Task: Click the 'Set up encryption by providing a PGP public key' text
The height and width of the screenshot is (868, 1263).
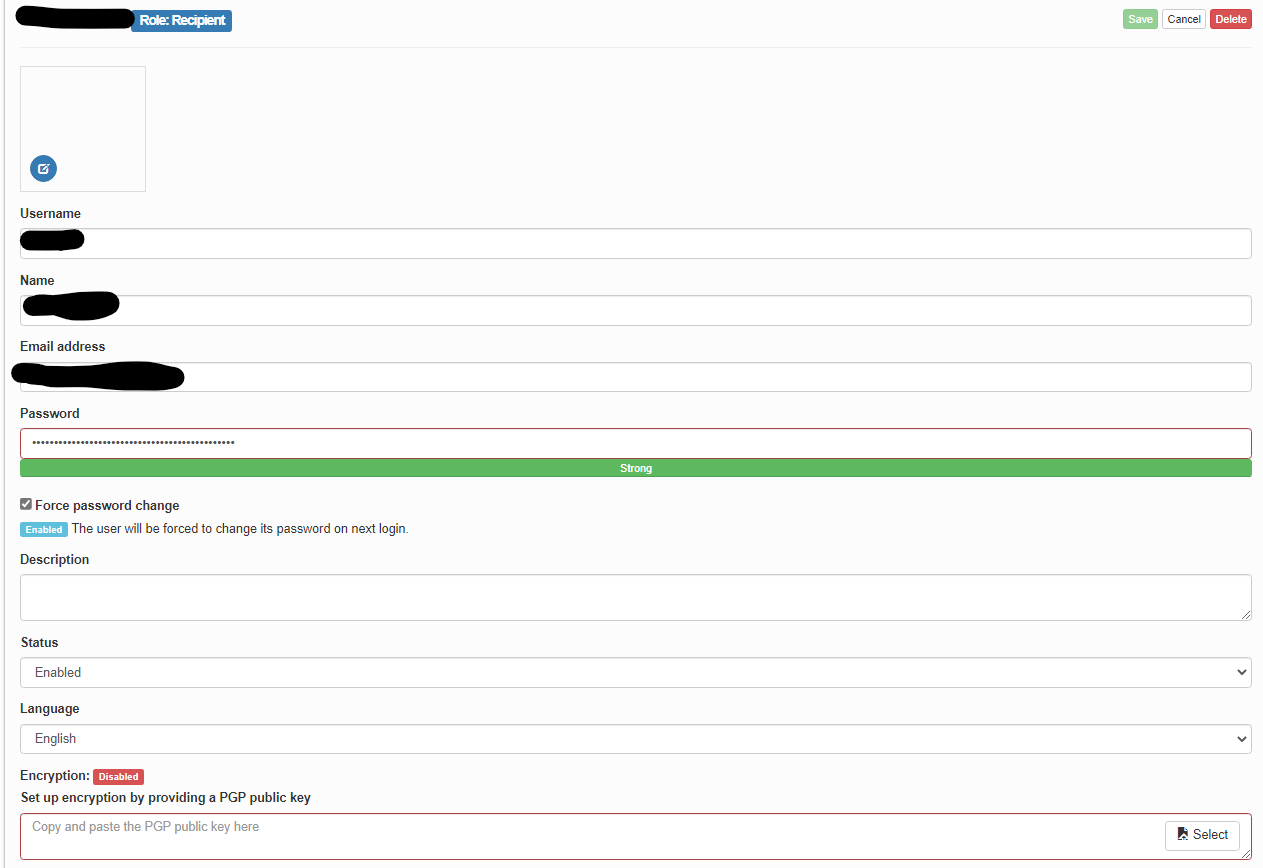Action: pyautogui.click(x=166, y=798)
